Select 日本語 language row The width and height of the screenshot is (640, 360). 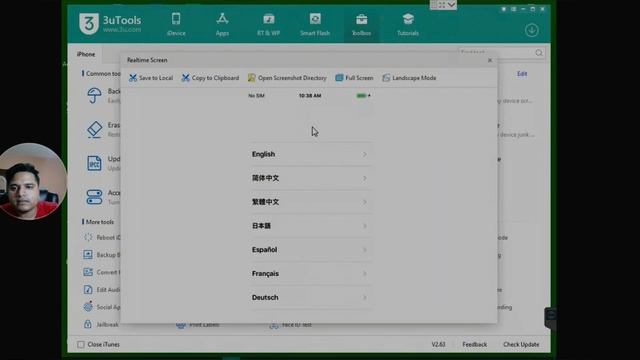[x=310, y=226]
